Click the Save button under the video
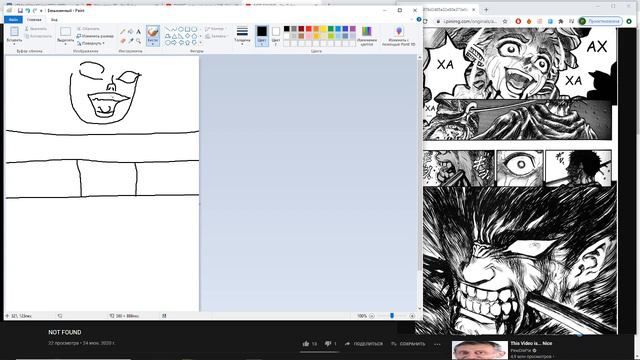 408,344
